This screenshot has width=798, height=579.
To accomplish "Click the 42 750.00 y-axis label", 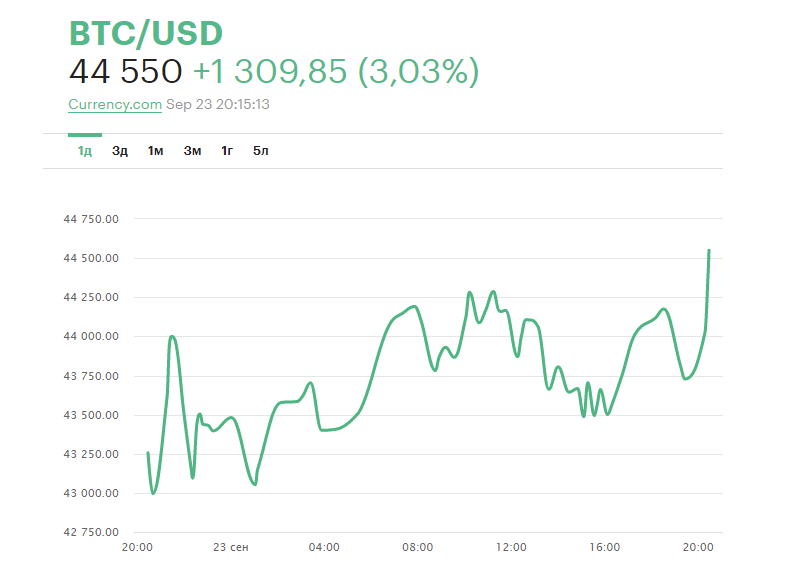I will click(91, 532).
